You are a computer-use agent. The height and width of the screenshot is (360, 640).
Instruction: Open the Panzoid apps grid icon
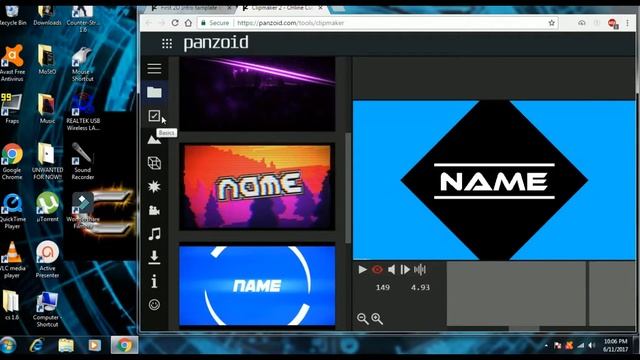pos(167,43)
